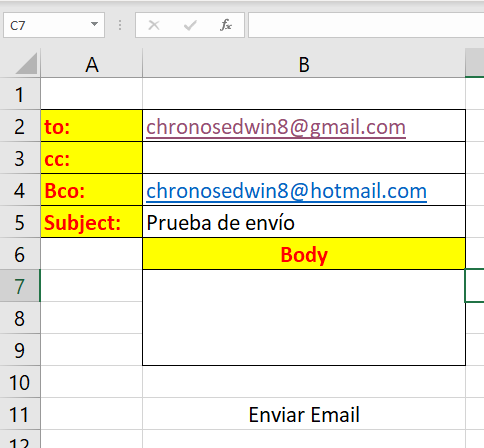Click the formula bar handle dots

point(120,25)
